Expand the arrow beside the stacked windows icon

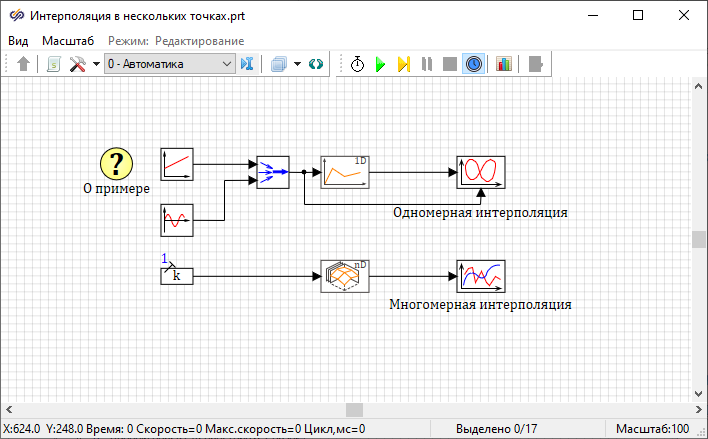298,64
